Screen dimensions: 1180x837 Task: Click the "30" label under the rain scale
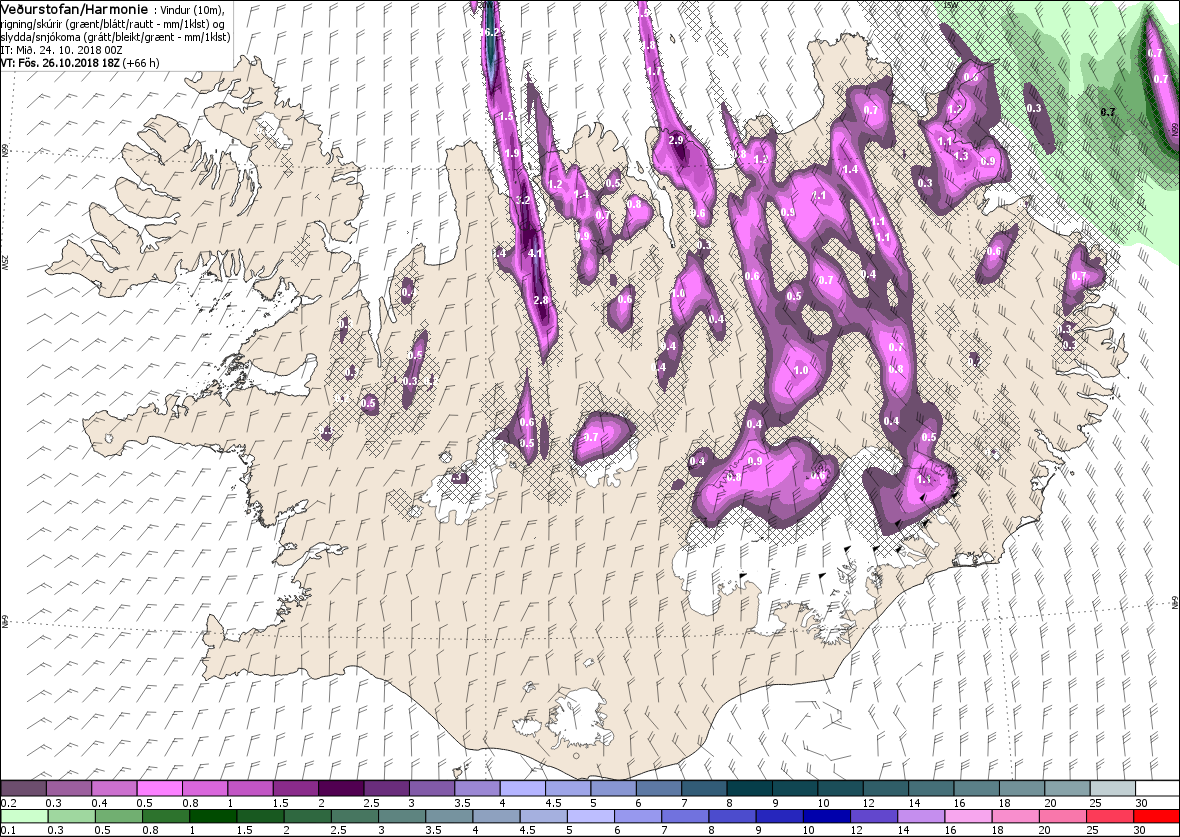(x=1139, y=830)
